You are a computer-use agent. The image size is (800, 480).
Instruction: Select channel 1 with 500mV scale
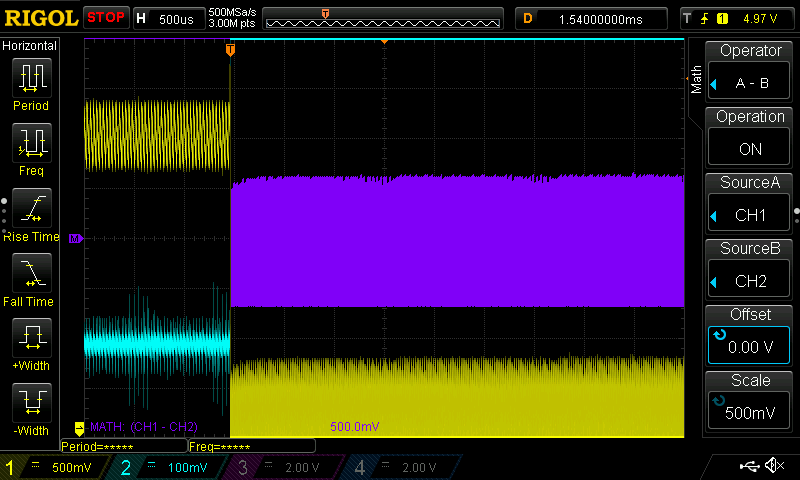54,467
